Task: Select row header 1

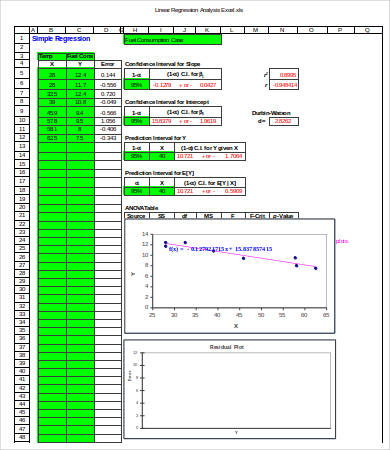Action: tap(22, 38)
